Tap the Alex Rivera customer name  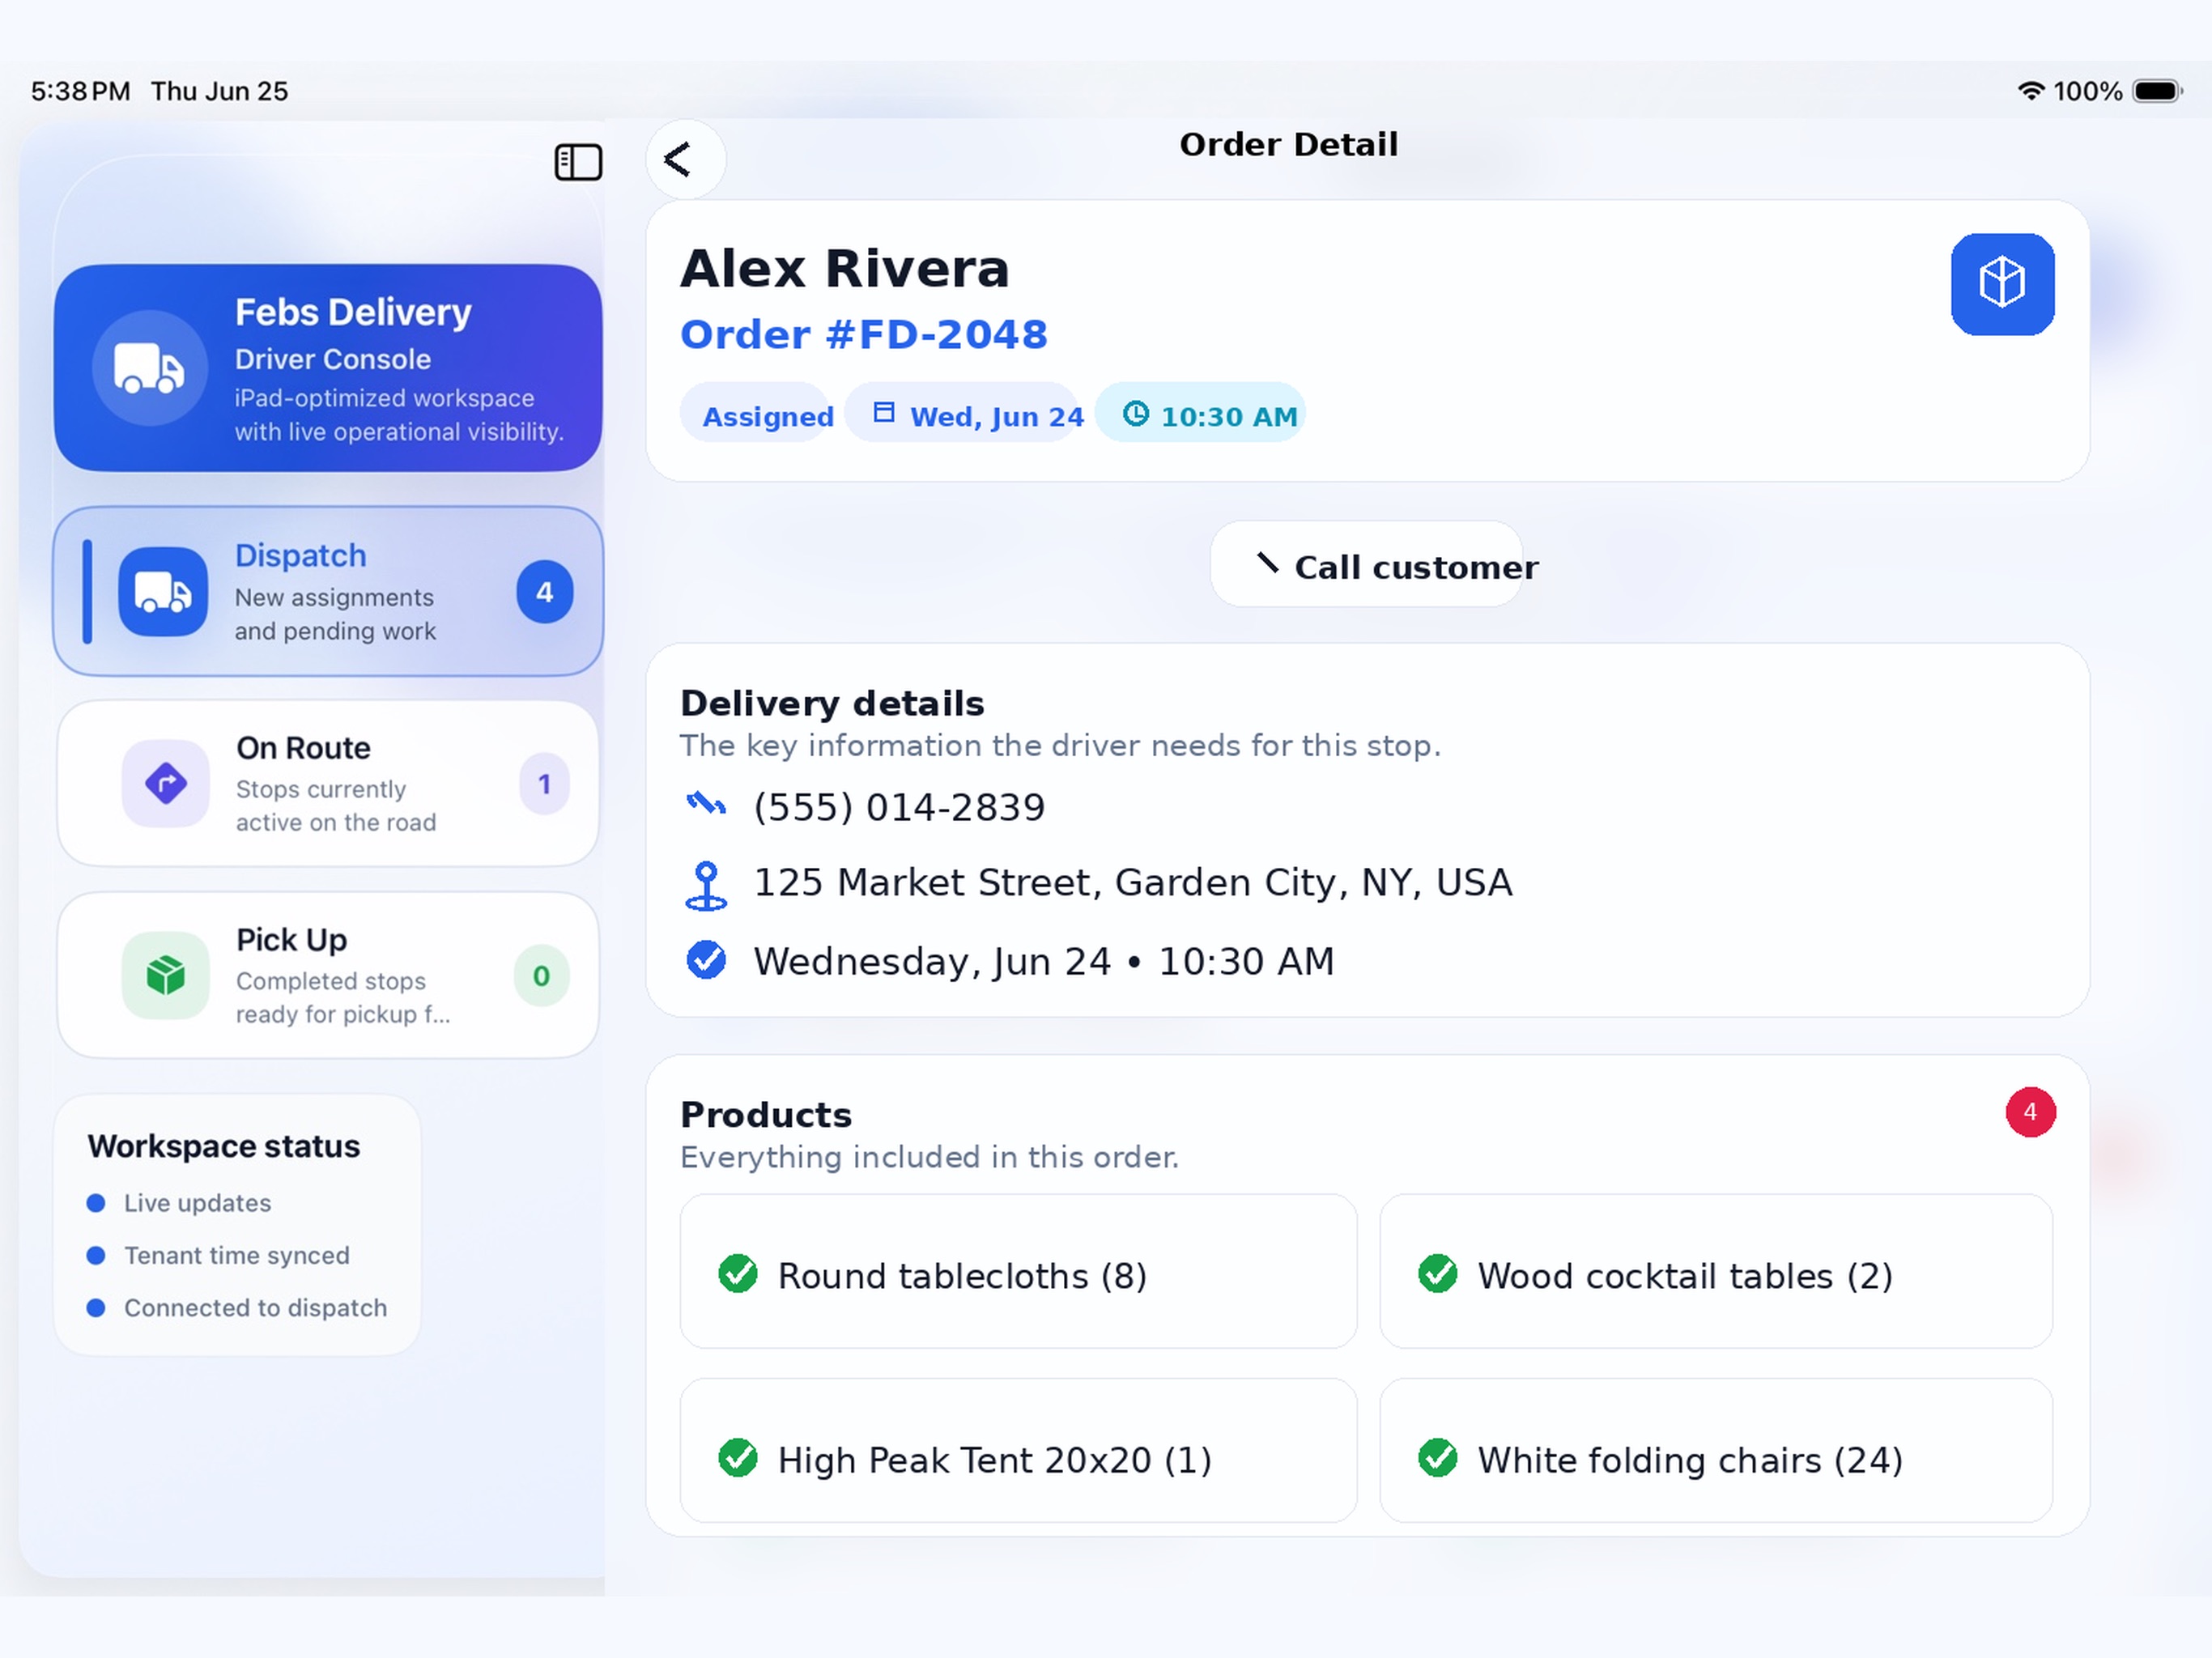(845, 269)
